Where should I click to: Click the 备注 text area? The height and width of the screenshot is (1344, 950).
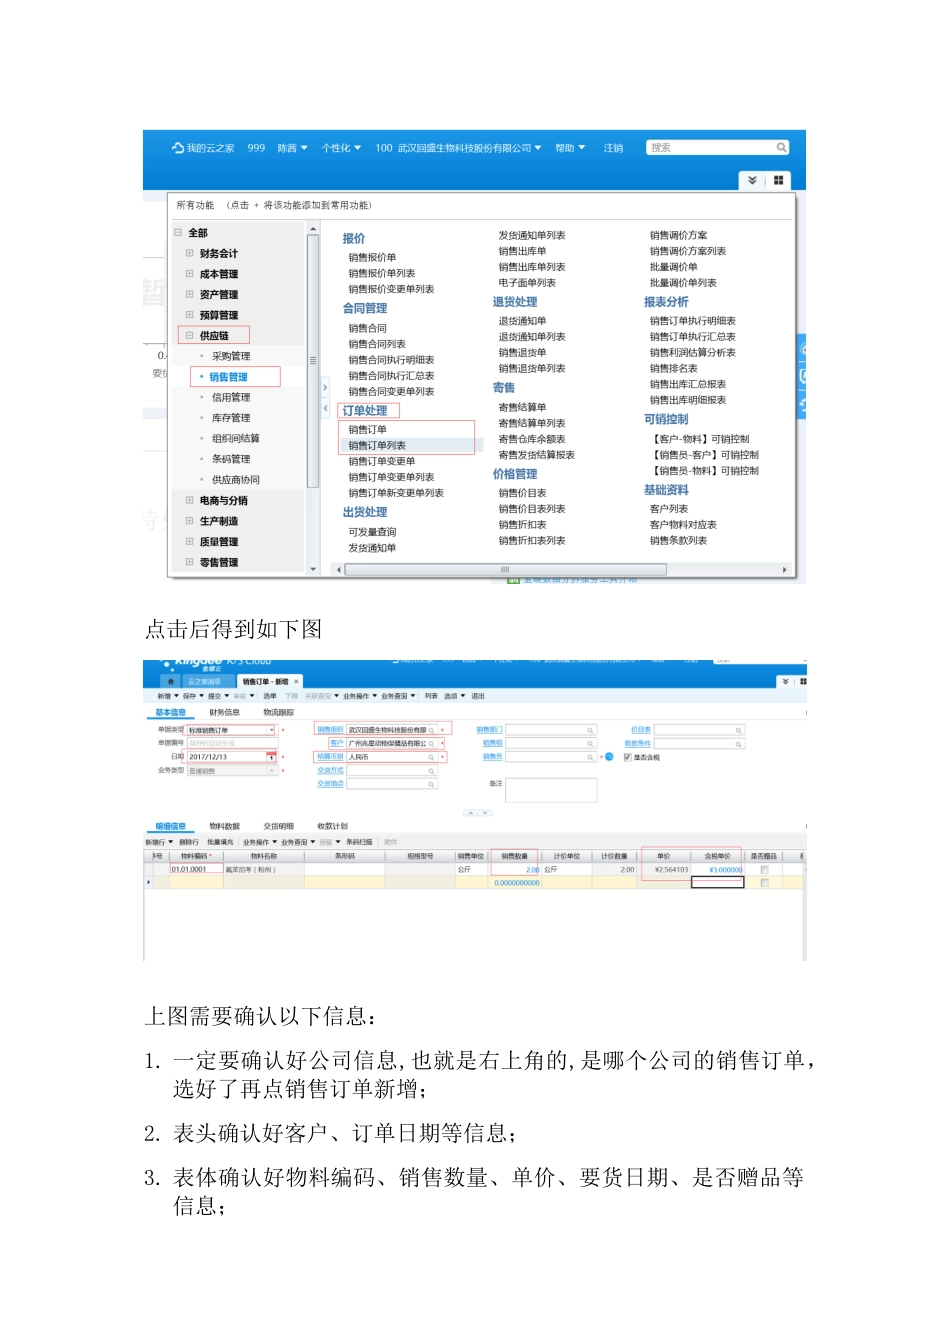point(551,790)
